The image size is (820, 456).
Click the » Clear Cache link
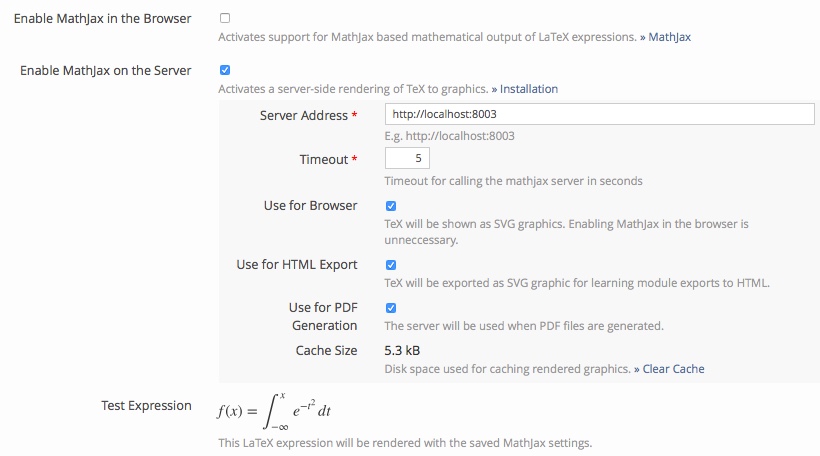[668, 369]
